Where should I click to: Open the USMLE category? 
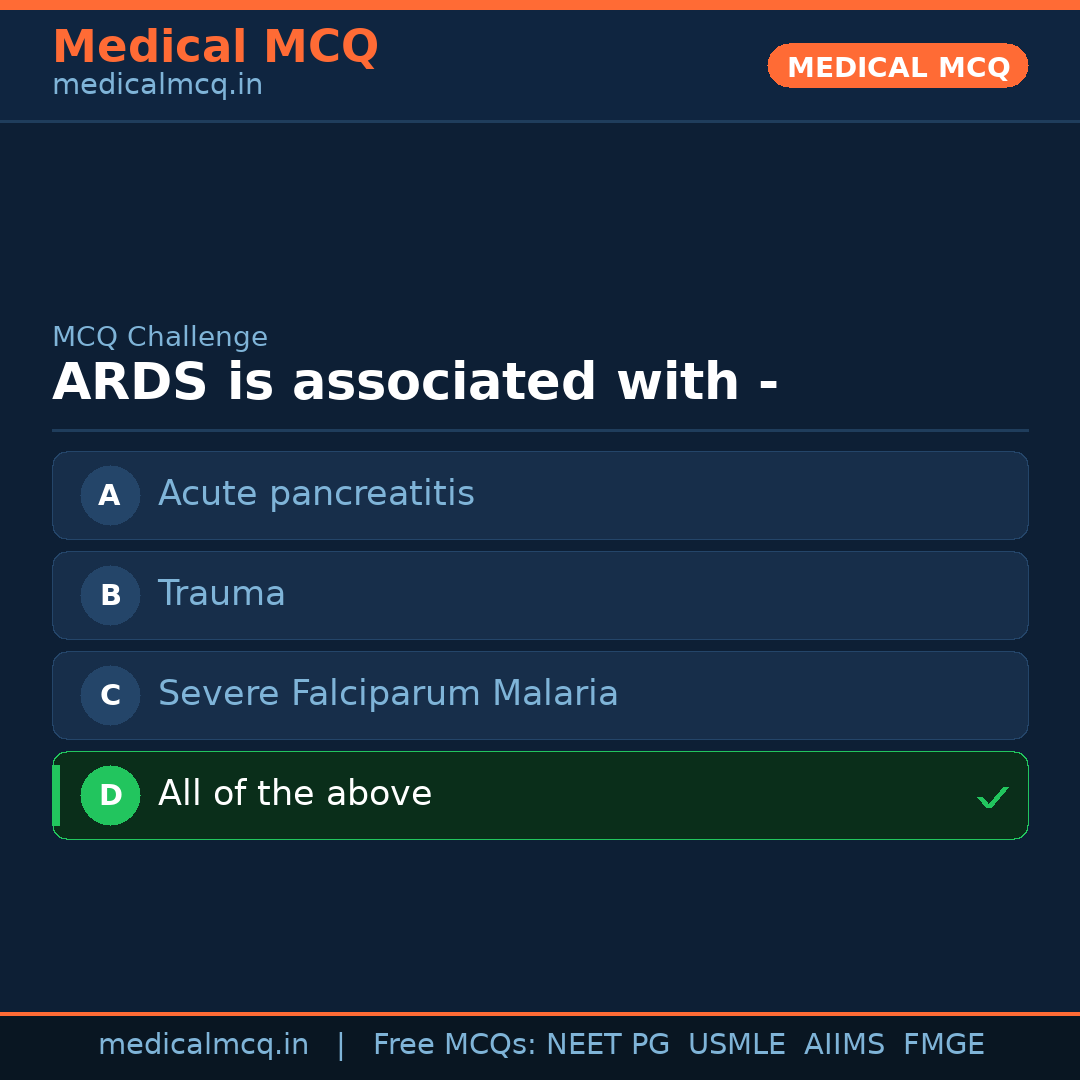737,1044
